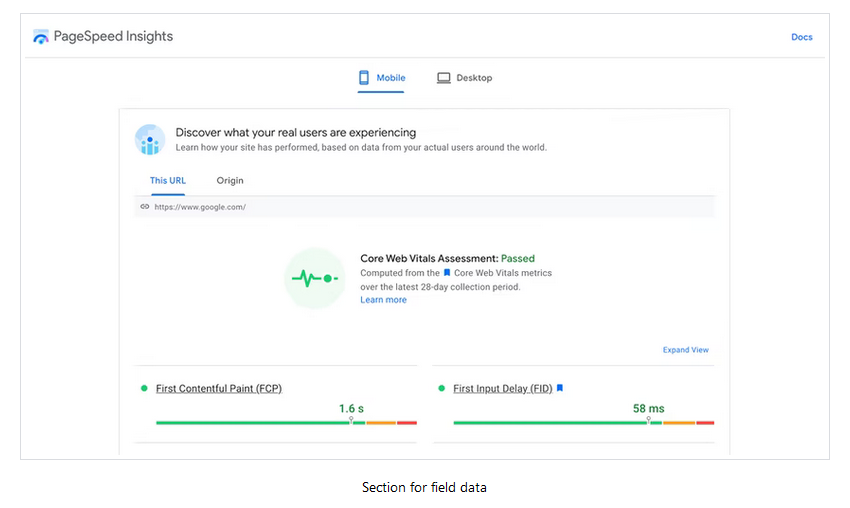Click the FID distribution bar

[584, 422]
